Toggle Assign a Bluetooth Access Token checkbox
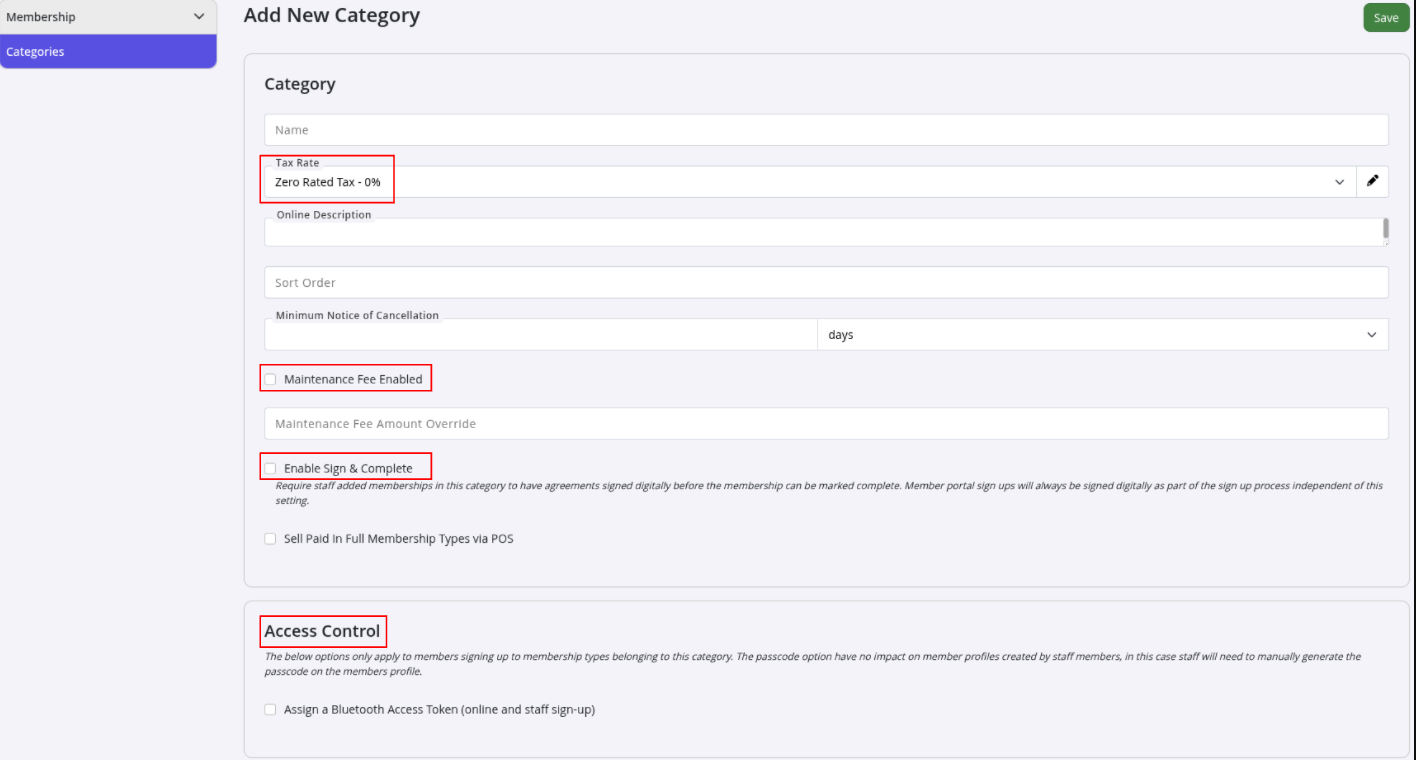This screenshot has height=760, width=1416. (270, 709)
